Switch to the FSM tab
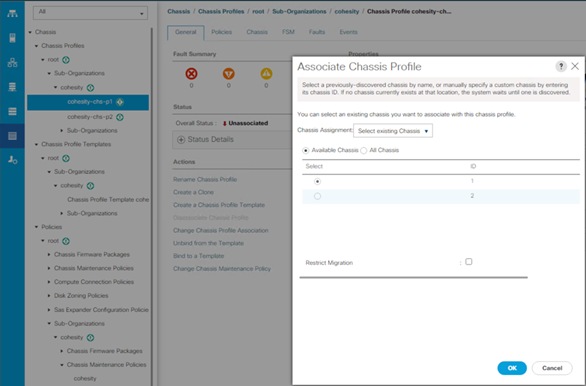Image resolution: width=586 pixels, height=386 pixels. (288, 32)
